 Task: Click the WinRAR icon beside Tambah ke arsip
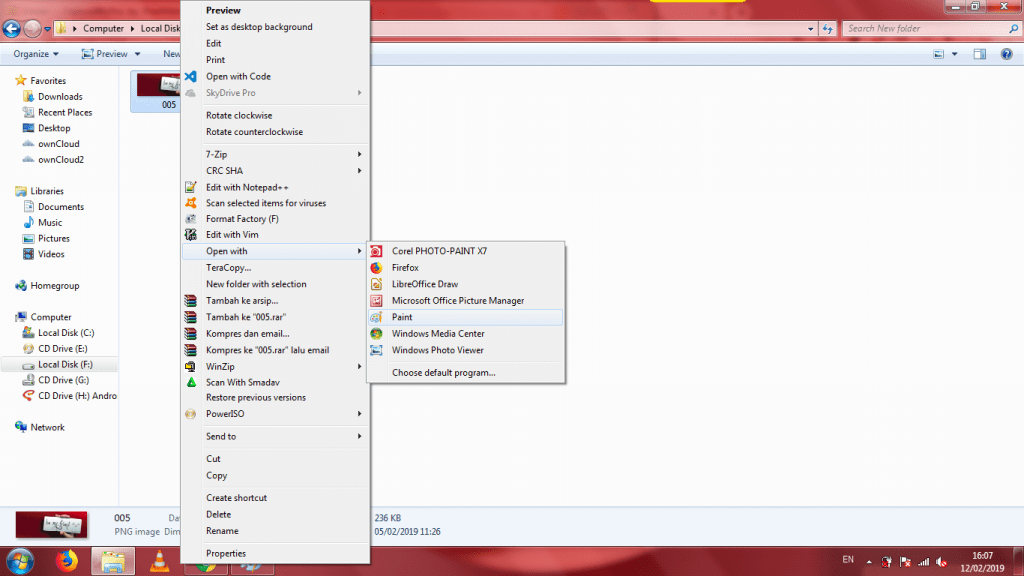tap(190, 300)
